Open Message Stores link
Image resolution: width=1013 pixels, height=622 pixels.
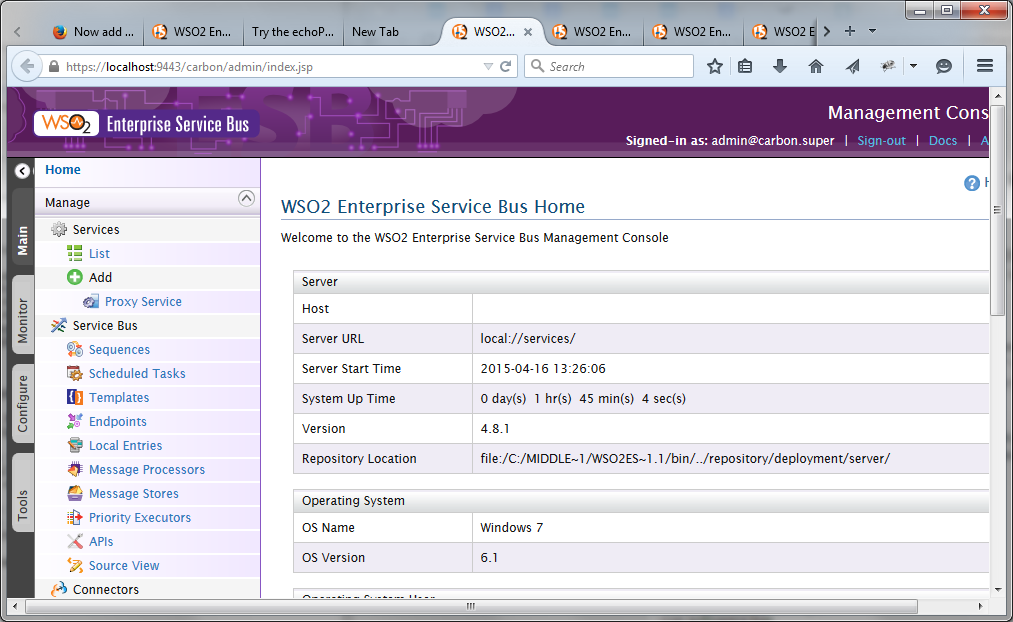(134, 493)
